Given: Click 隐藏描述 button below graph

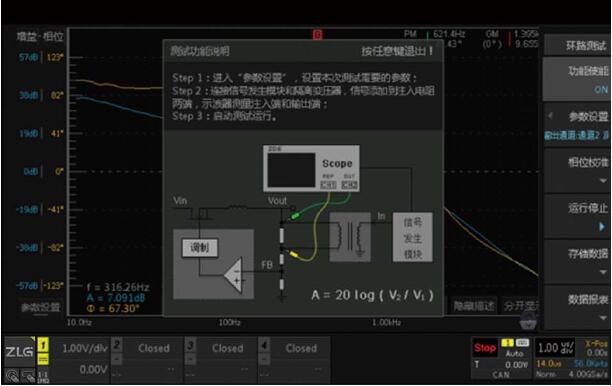Looking at the screenshot, I should (x=474, y=306).
